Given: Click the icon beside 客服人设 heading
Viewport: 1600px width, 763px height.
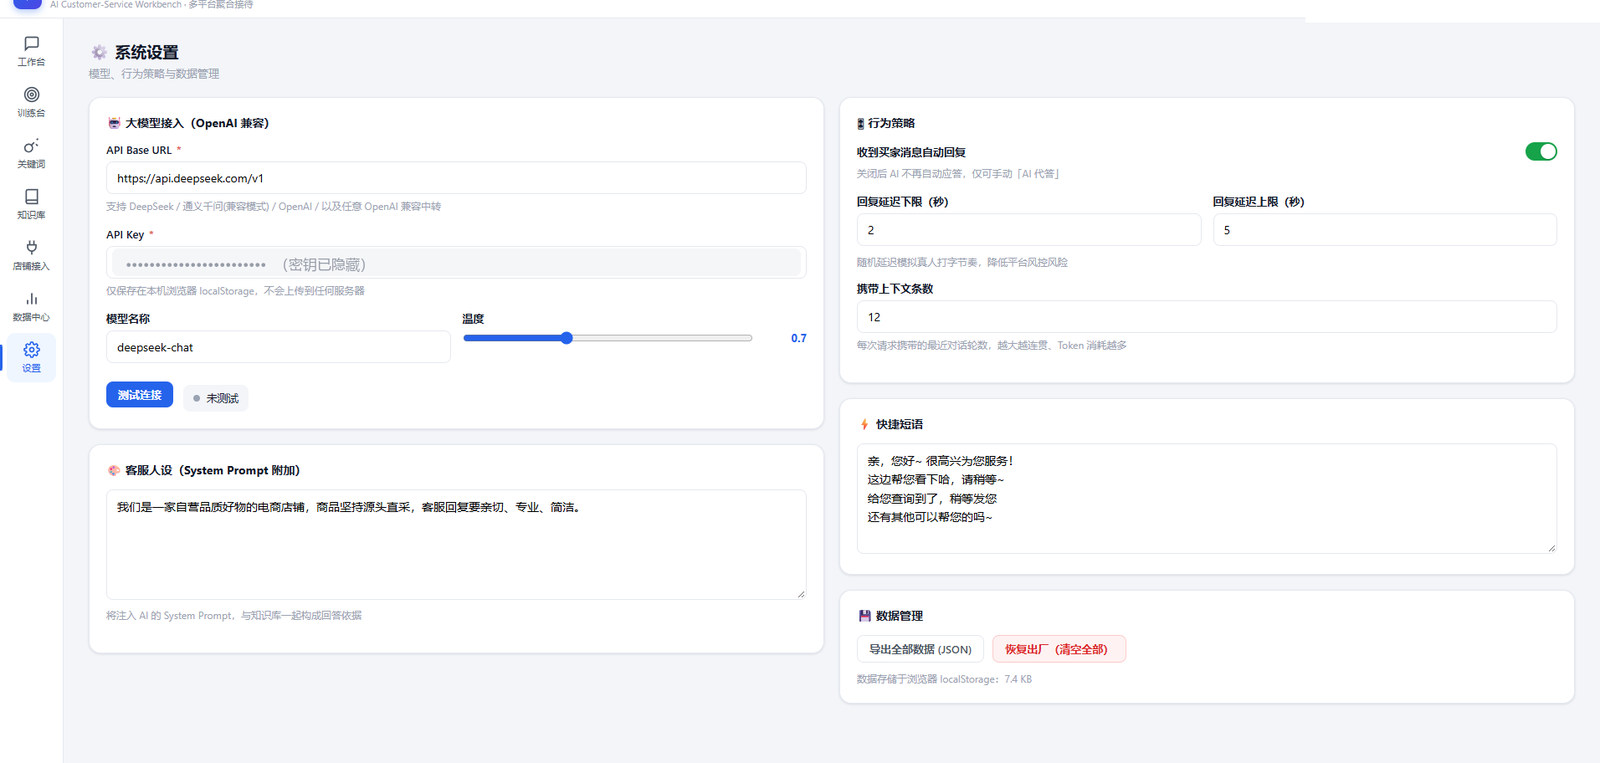Looking at the screenshot, I should pos(114,470).
